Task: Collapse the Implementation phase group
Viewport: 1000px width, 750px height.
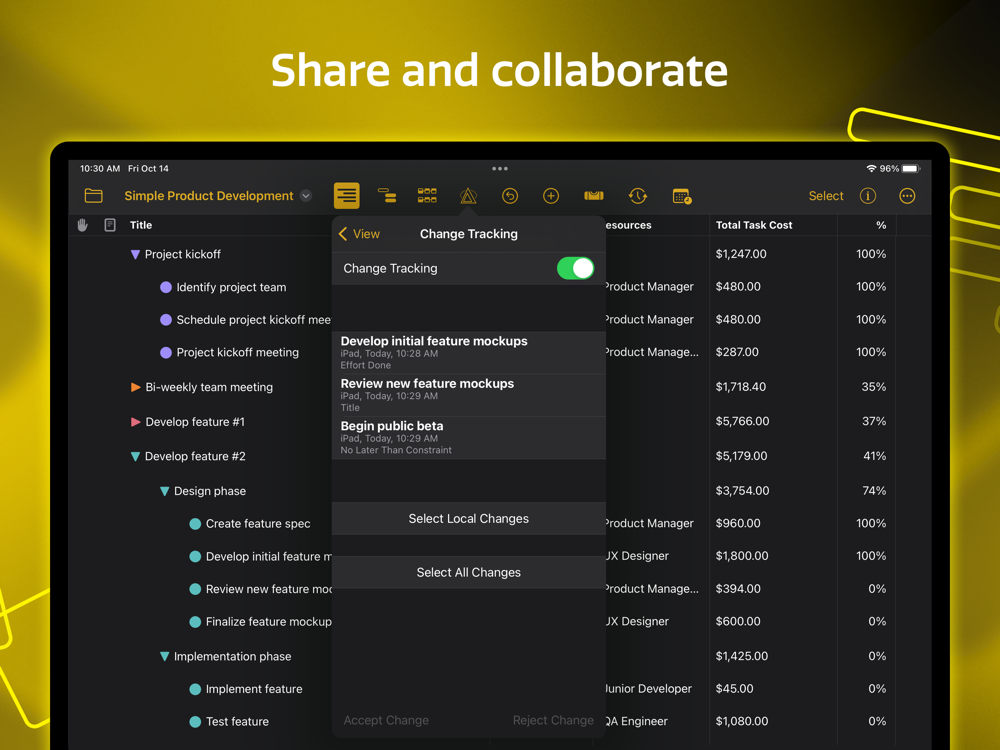Action: pos(165,656)
